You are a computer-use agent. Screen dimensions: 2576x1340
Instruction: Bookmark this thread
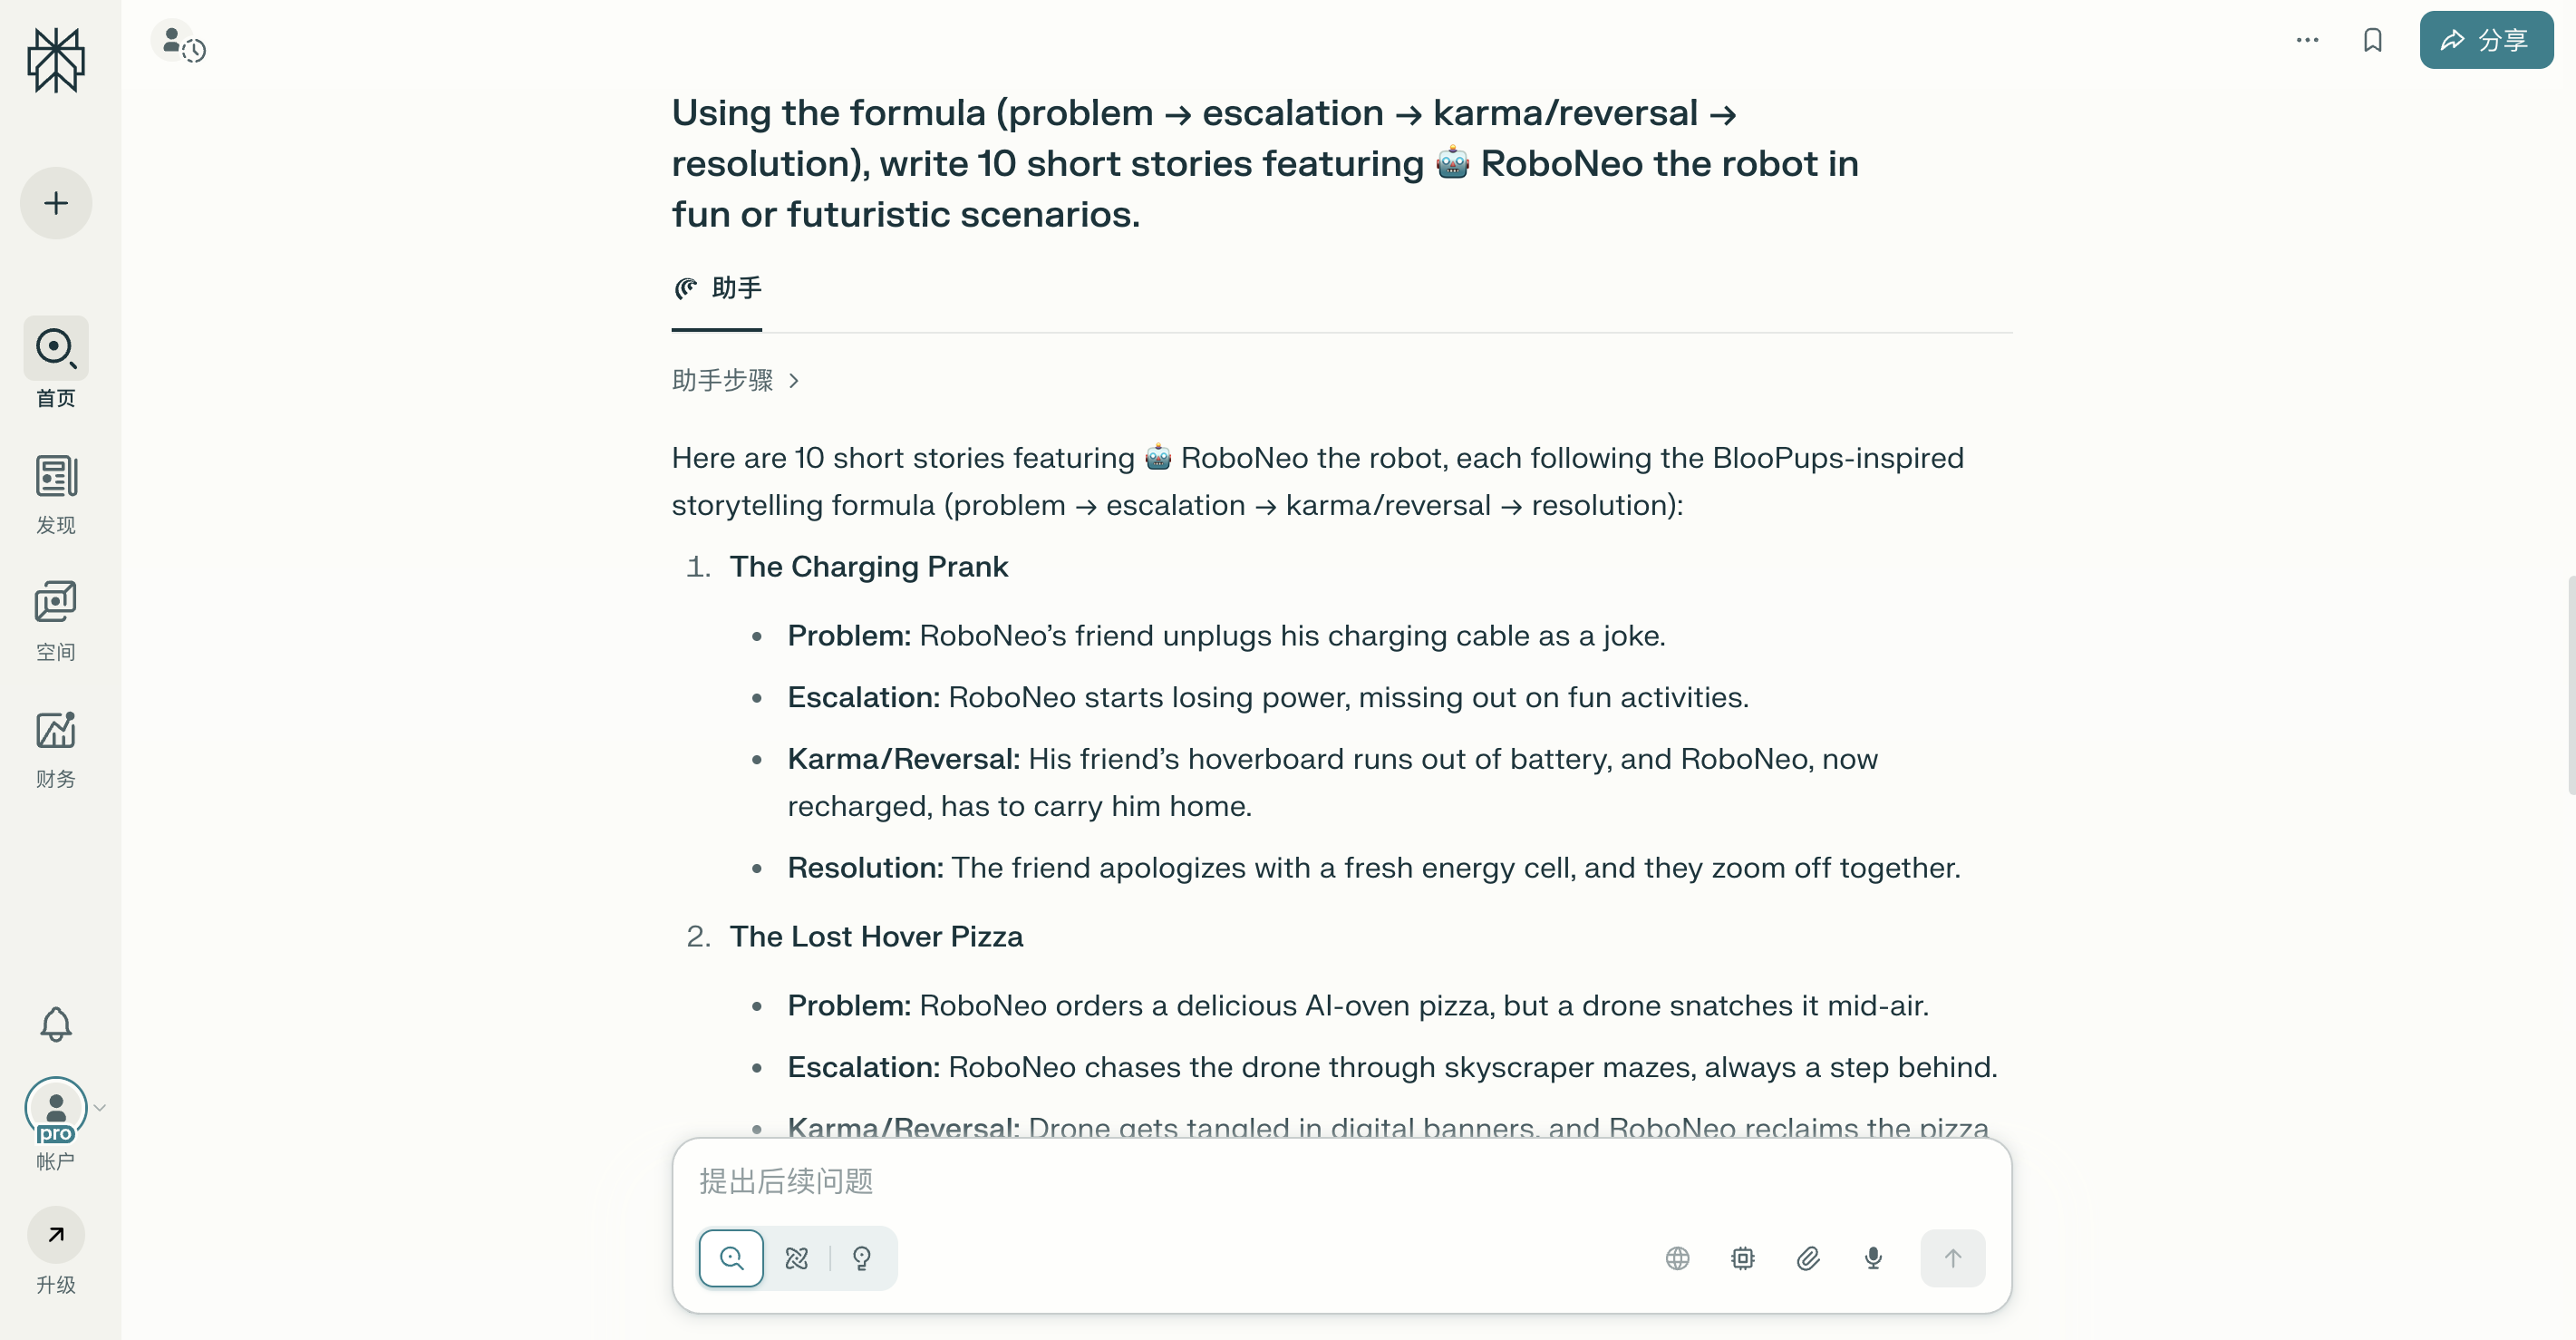click(x=2374, y=40)
